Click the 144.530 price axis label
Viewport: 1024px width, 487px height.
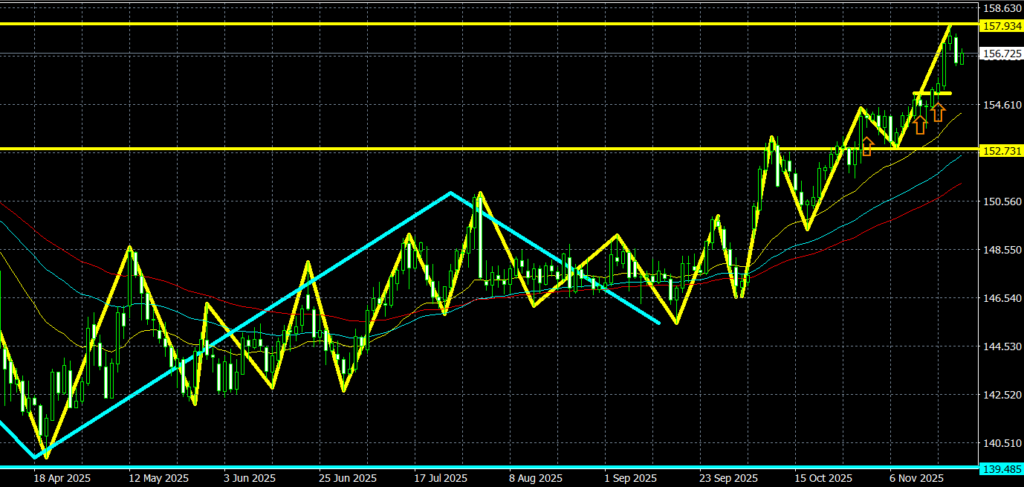coord(1001,346)
